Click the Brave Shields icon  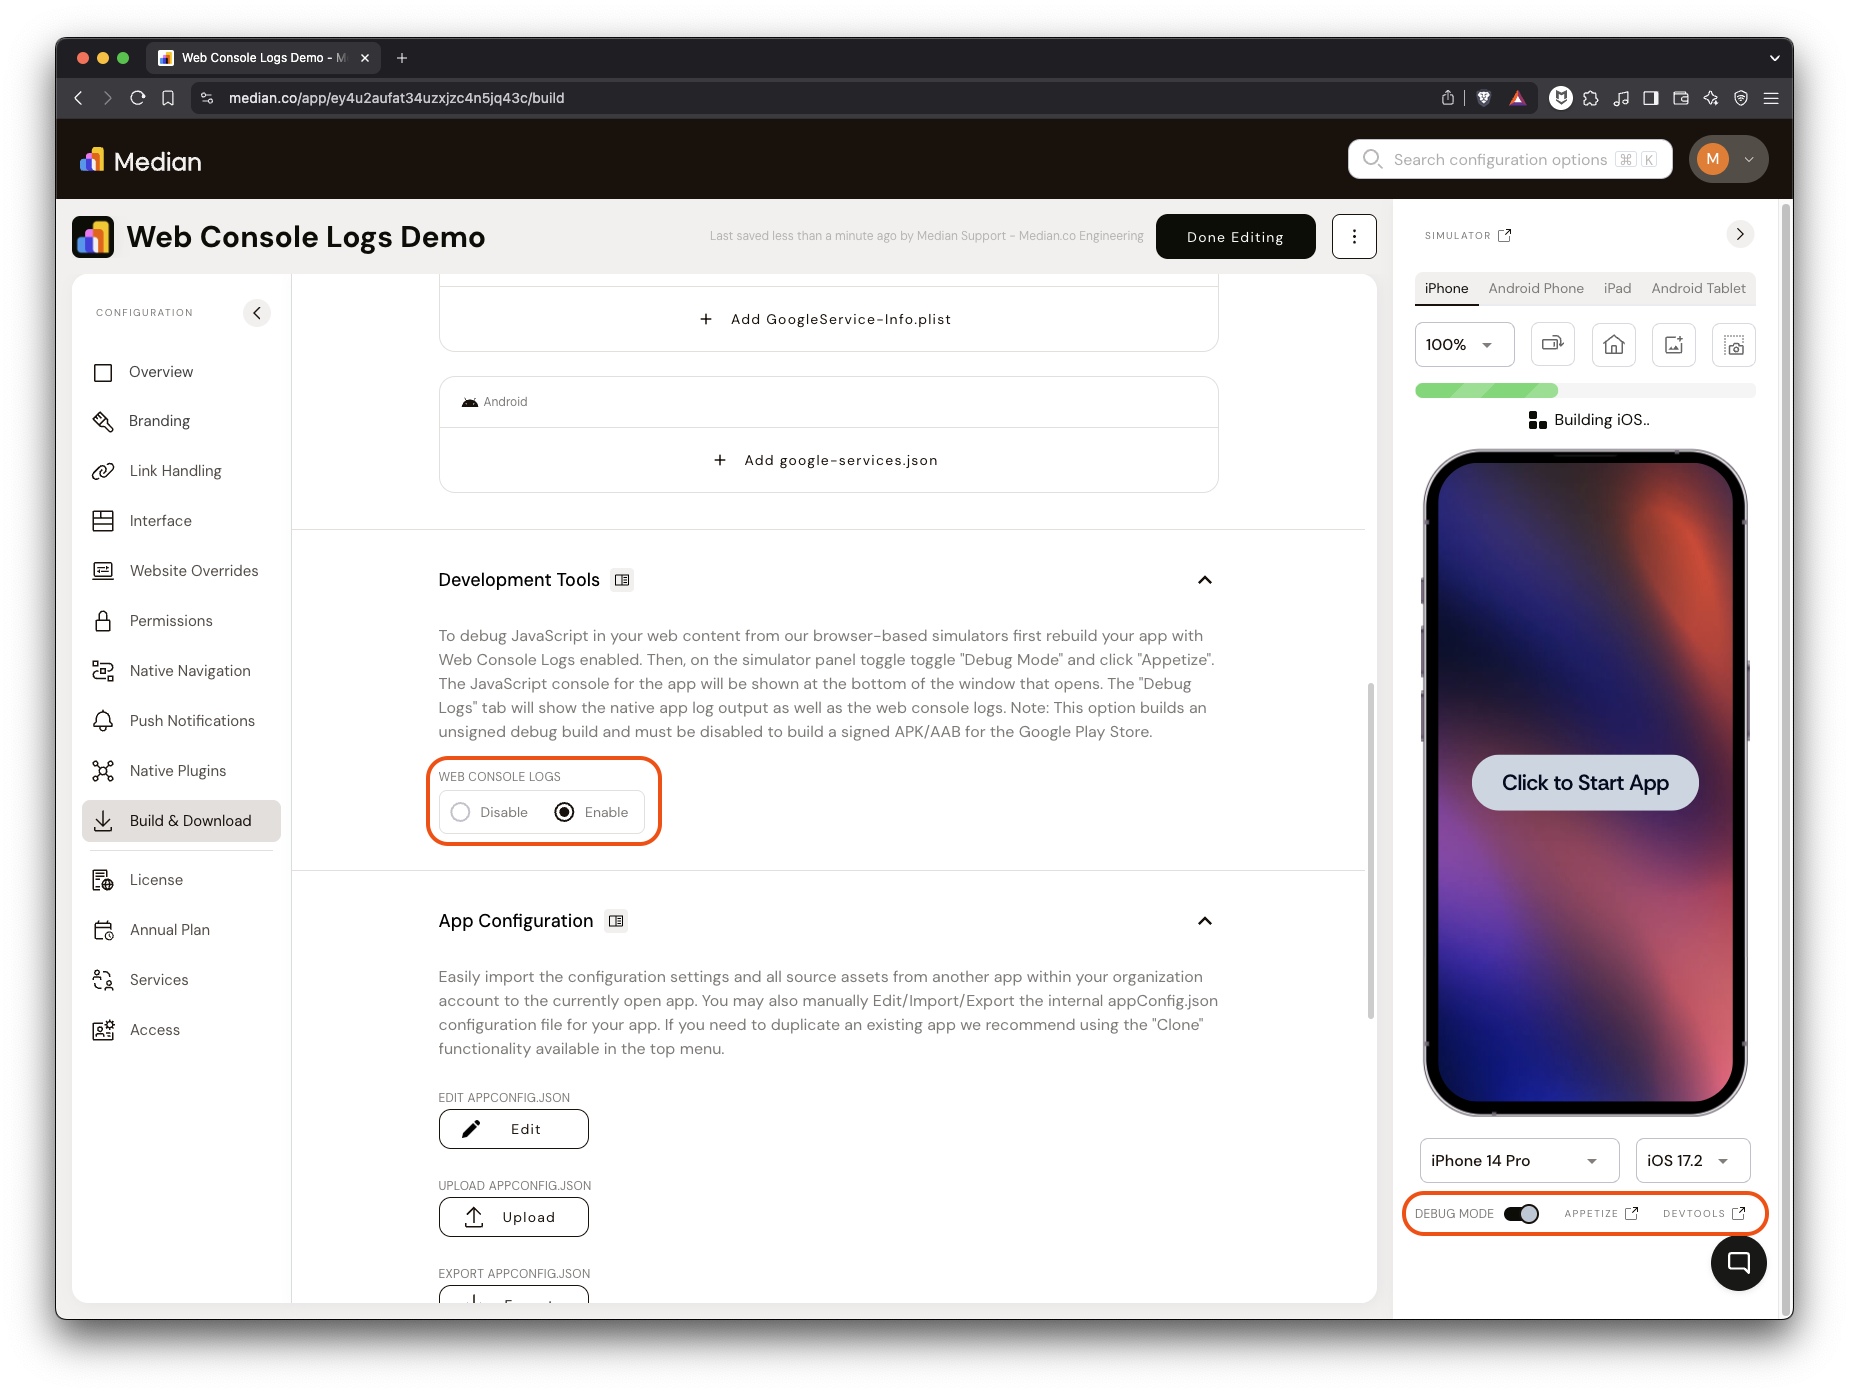(1484, 98)
